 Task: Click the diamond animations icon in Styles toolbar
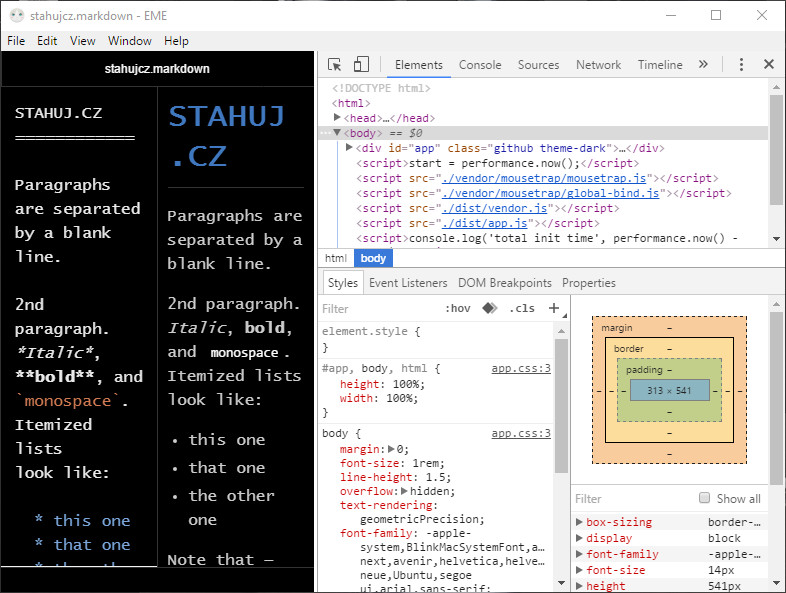(490, 308)
